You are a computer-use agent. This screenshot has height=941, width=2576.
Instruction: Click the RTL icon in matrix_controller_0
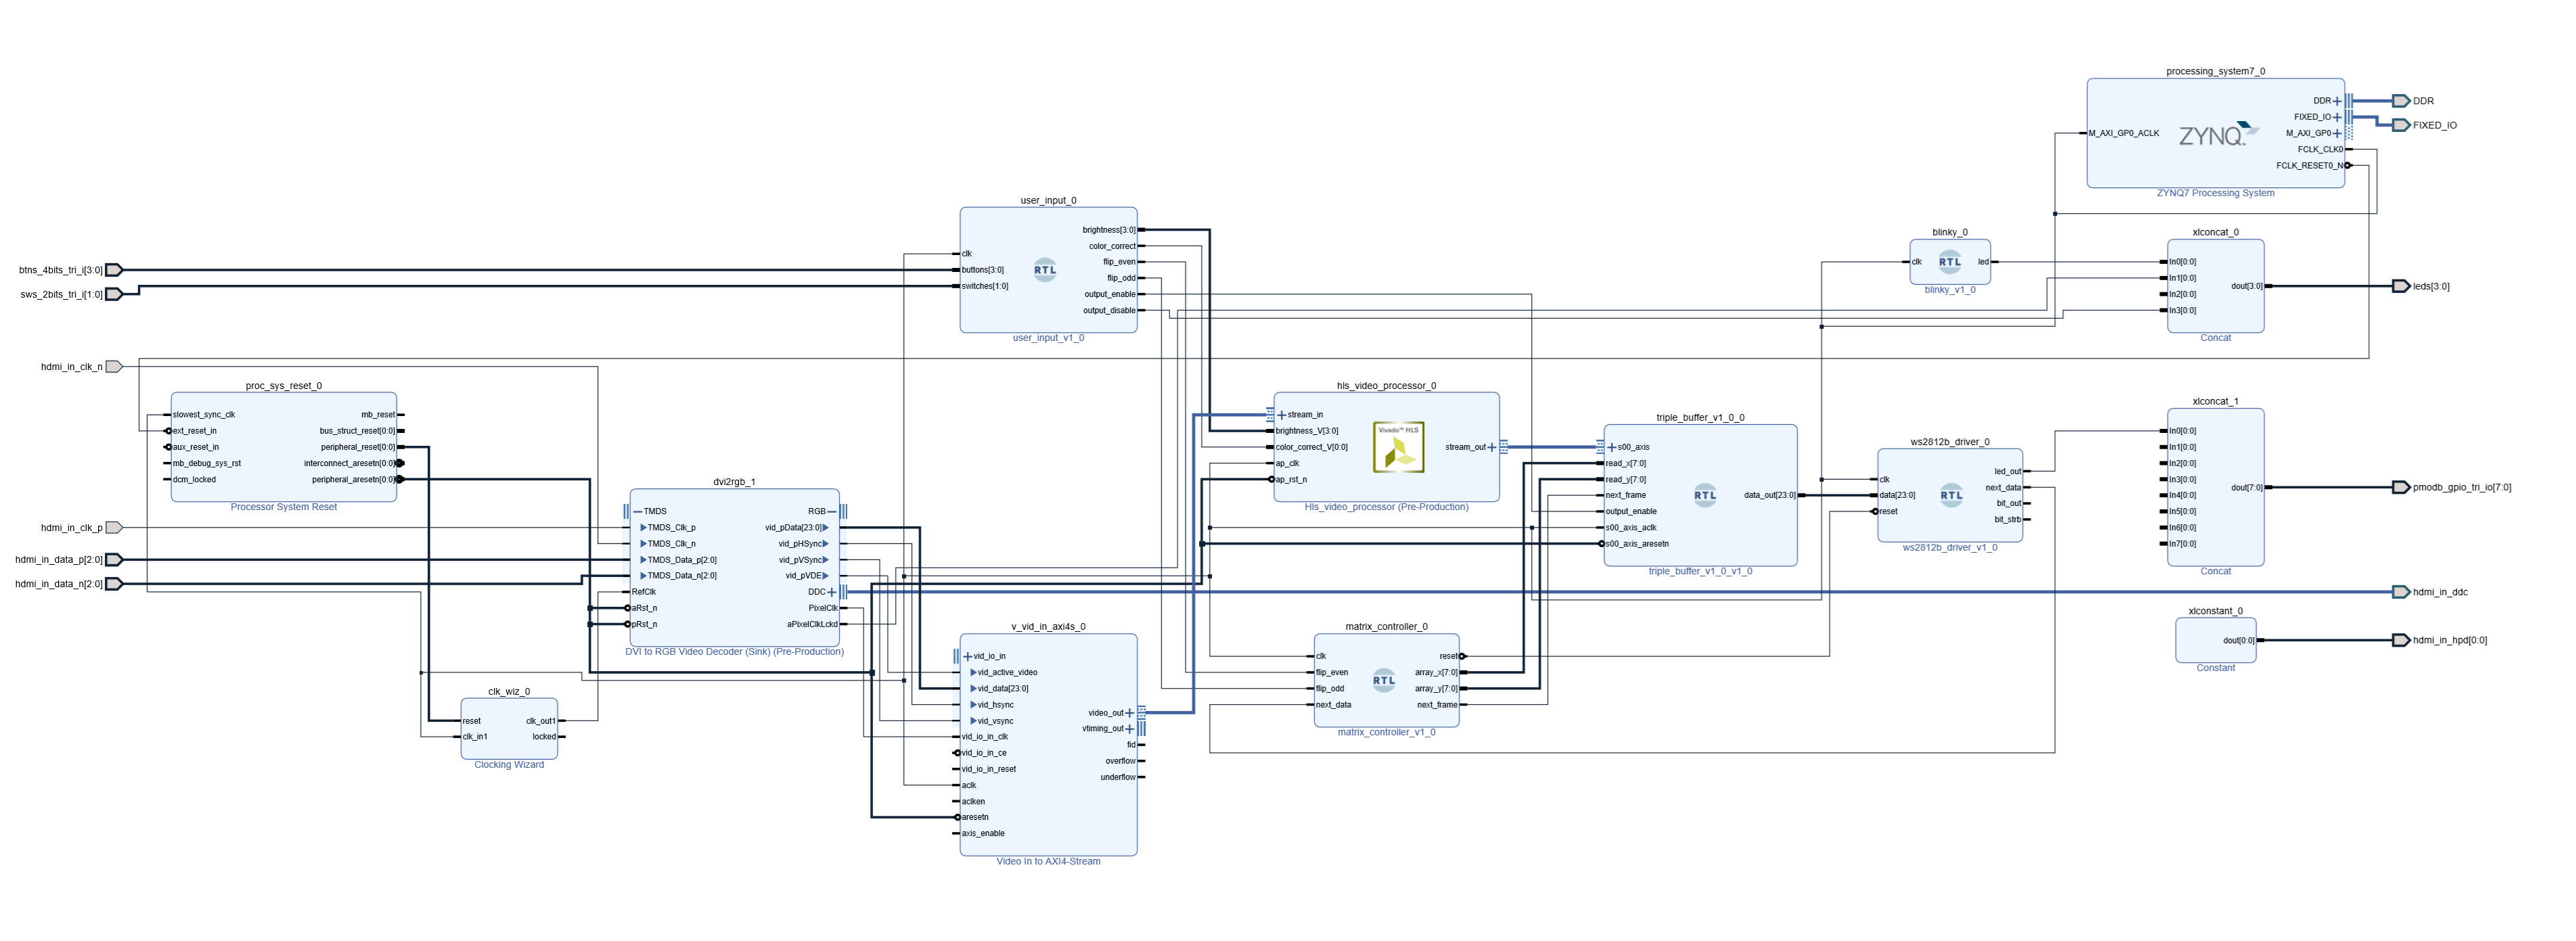1383,681
